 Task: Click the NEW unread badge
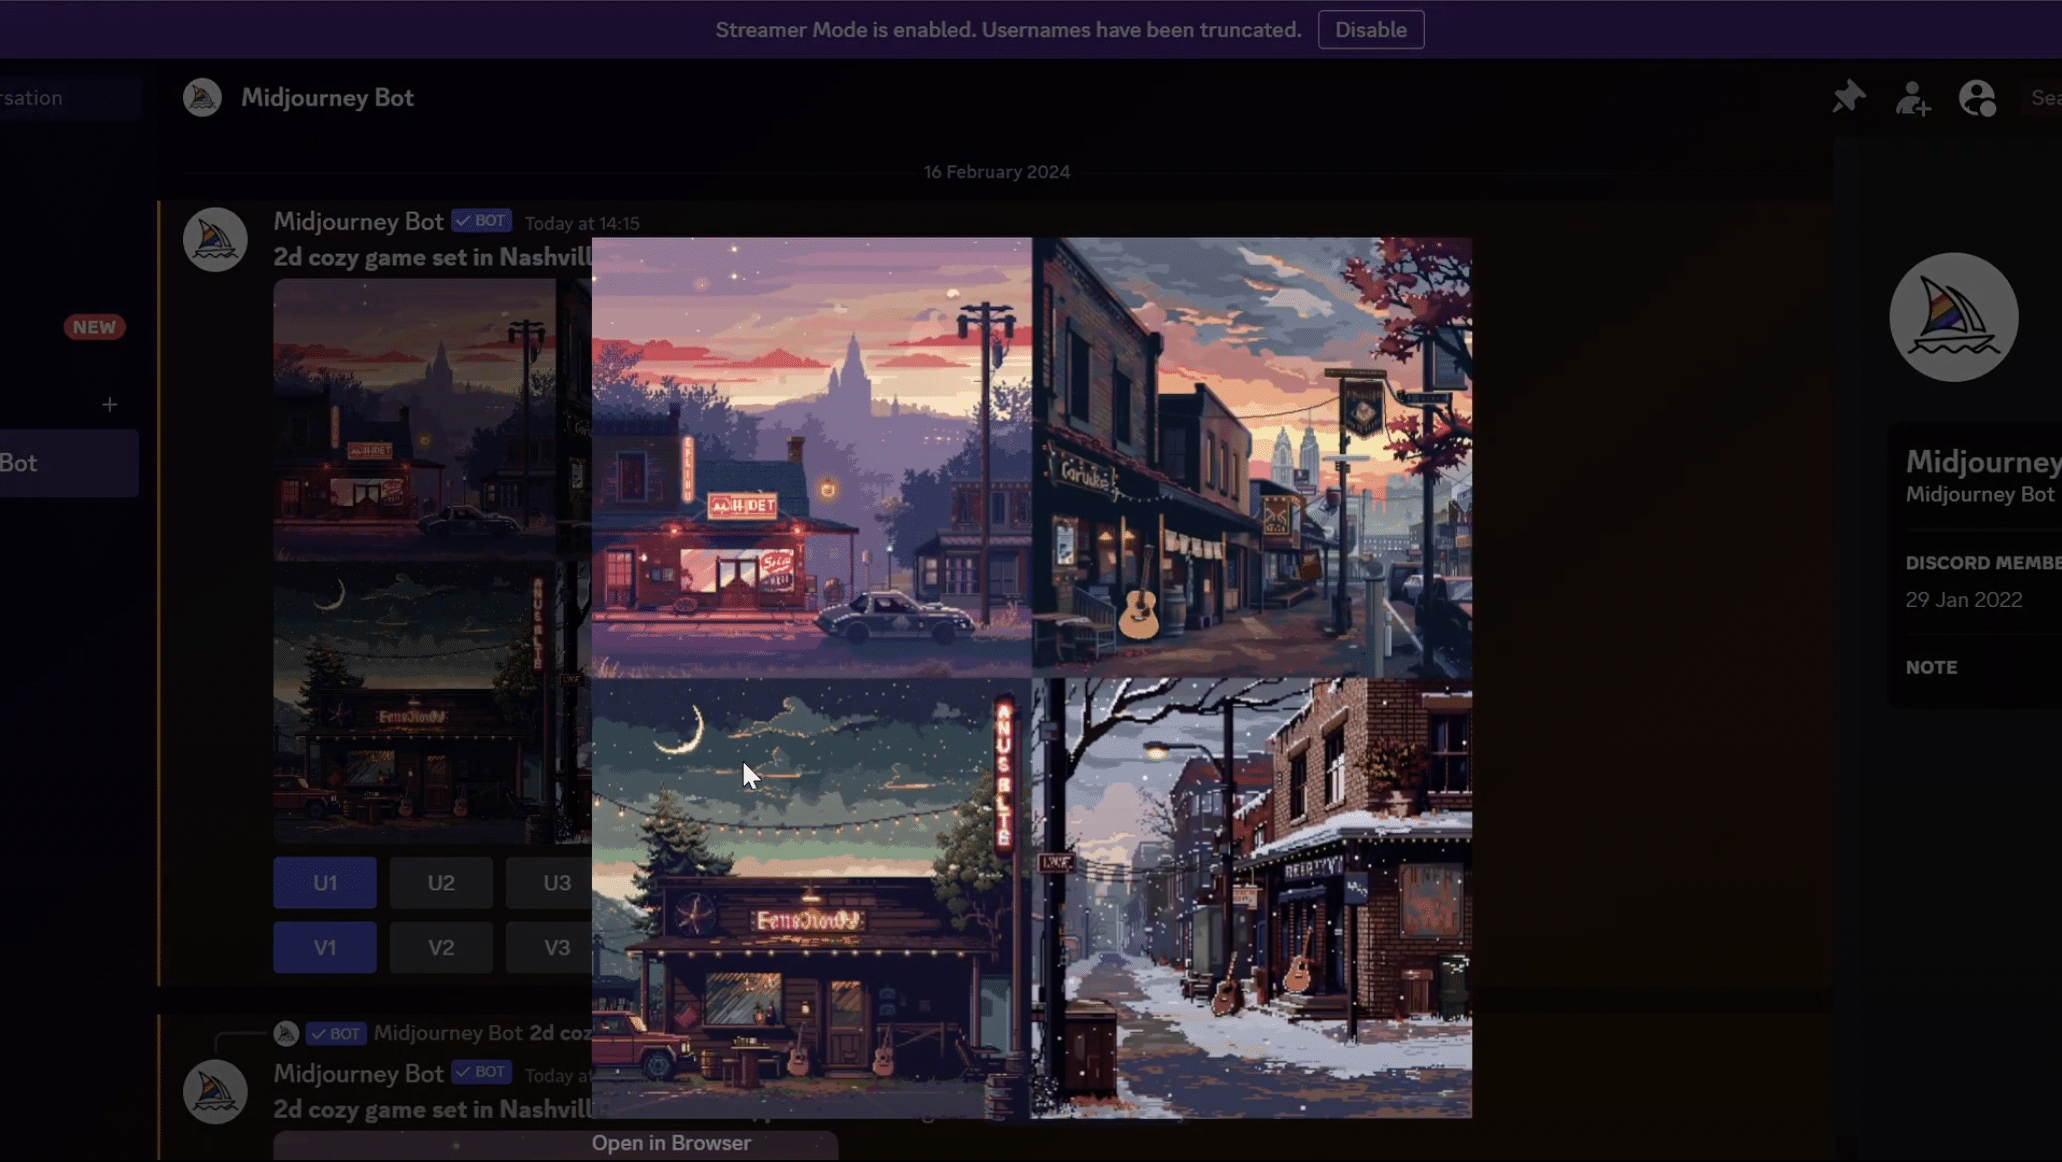click(94, 327)
